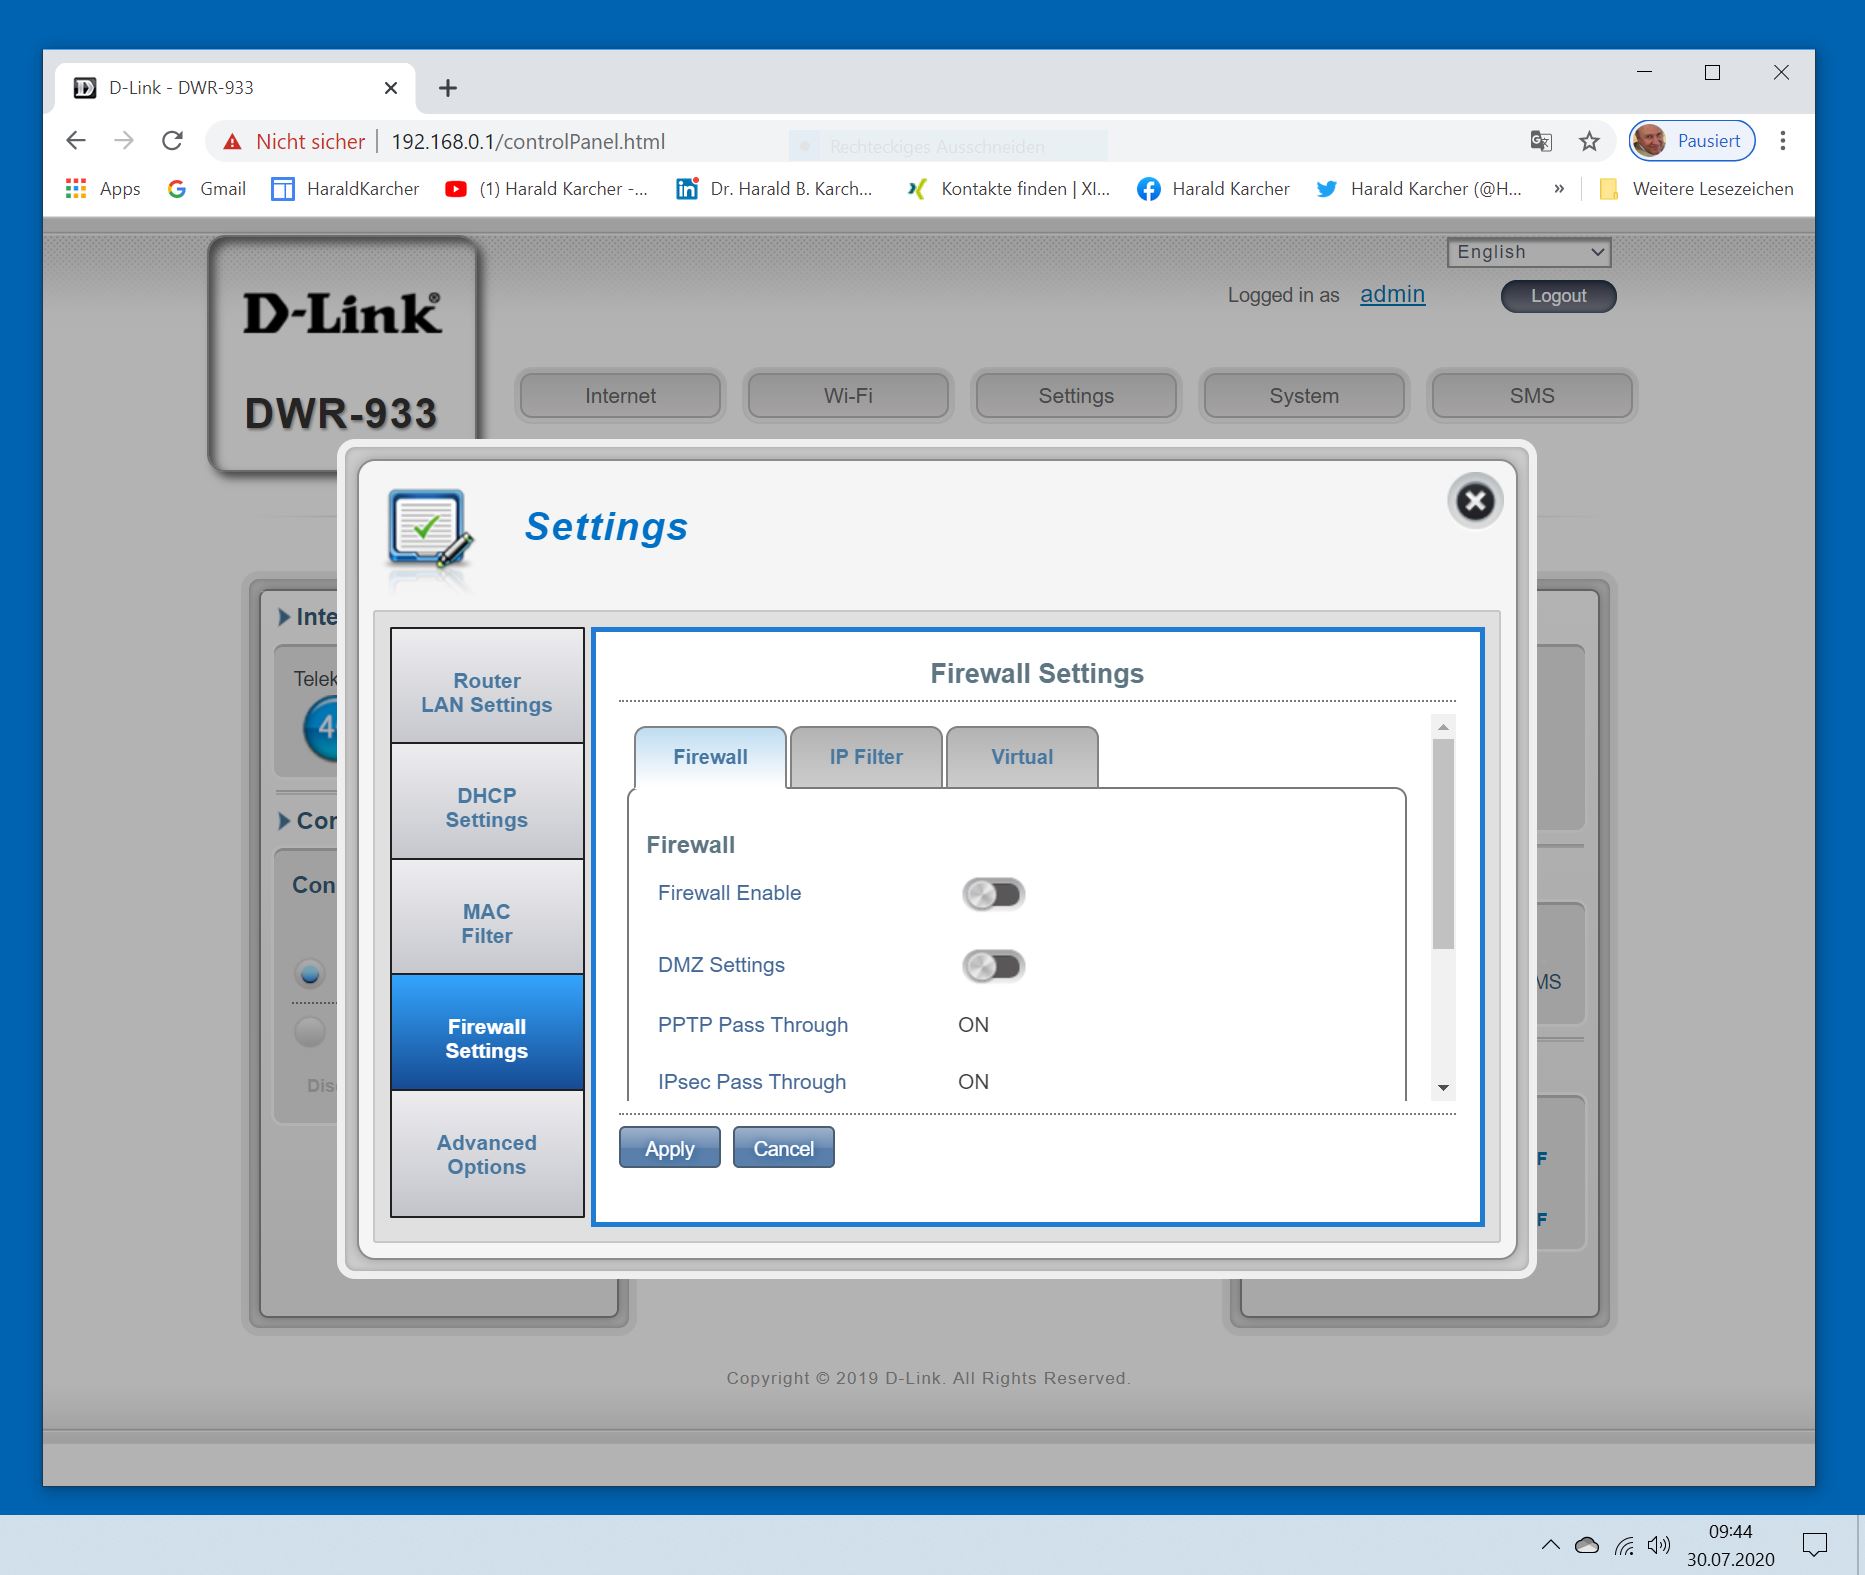Close the Settings dialog with X icon
The image size is (1865, 1575).
[1475, 501]
